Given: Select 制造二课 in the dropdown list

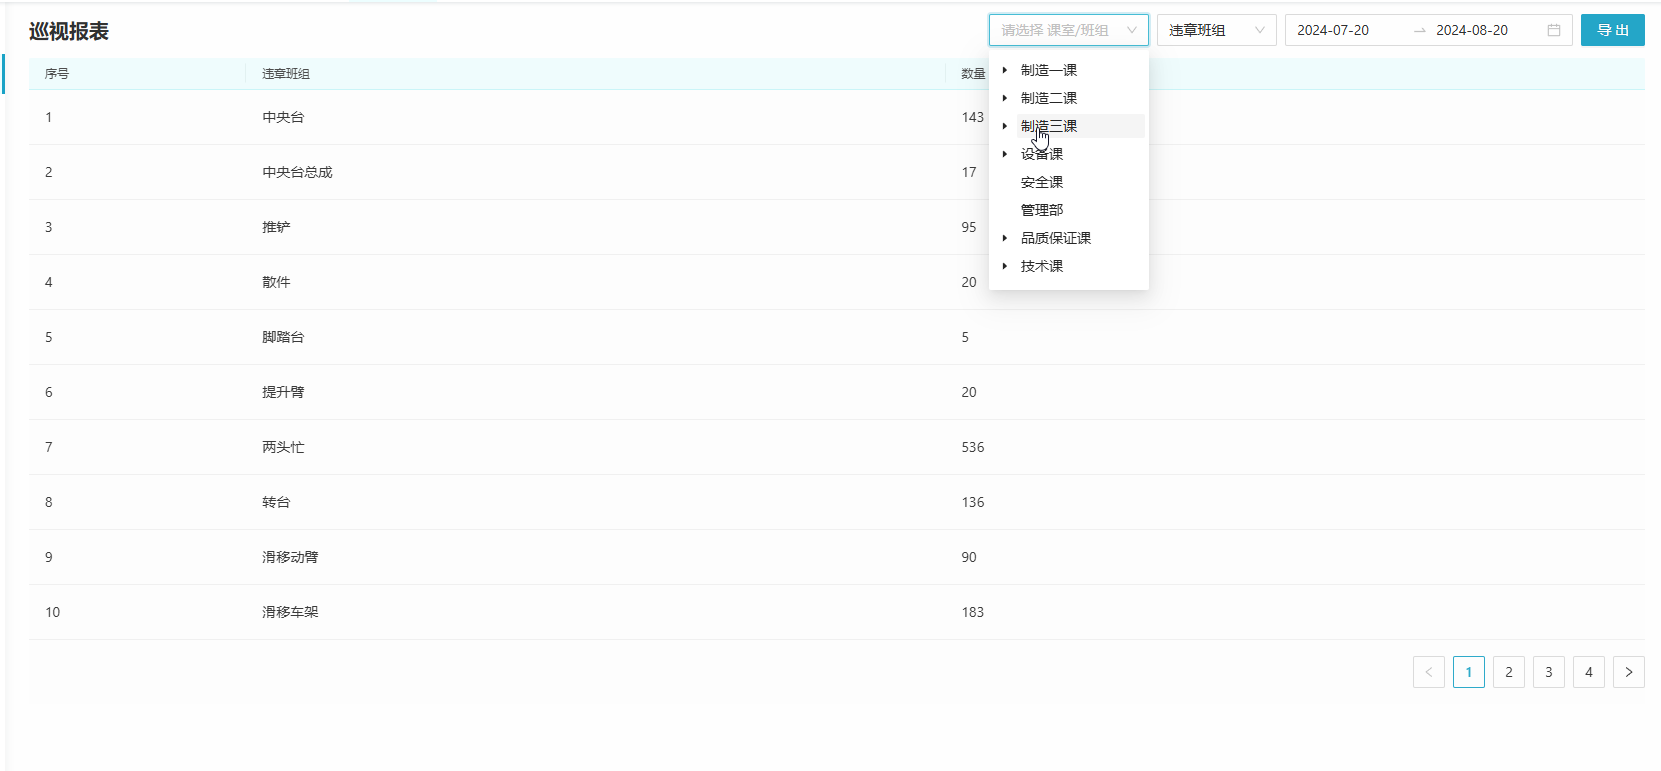Looking at the screenshot, I should click(x=1049, y=98).
